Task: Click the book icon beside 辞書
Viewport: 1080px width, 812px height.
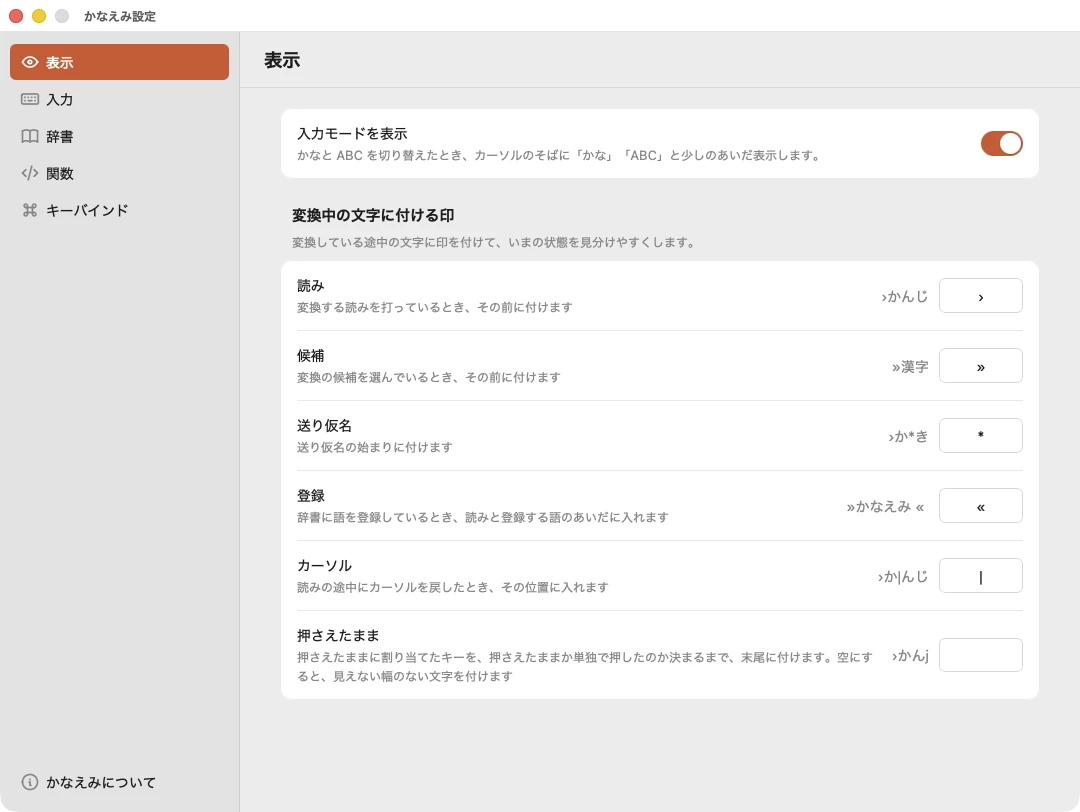Action: [30, 136]
